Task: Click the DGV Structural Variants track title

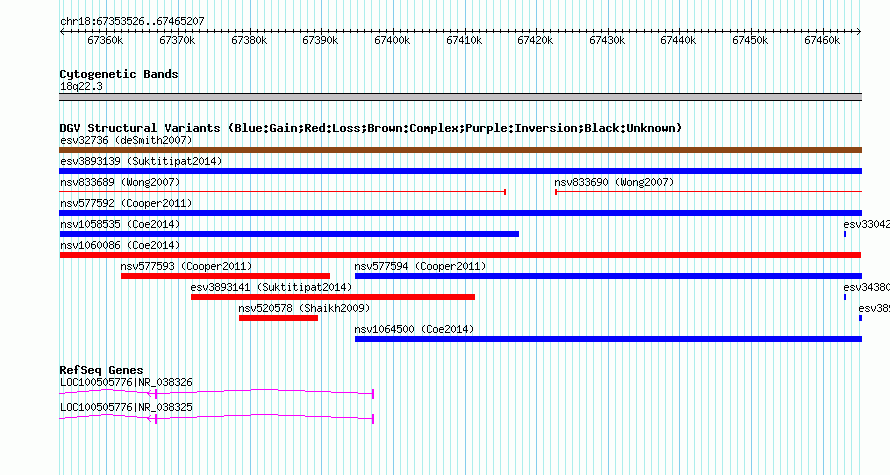Action: [371, 128]
